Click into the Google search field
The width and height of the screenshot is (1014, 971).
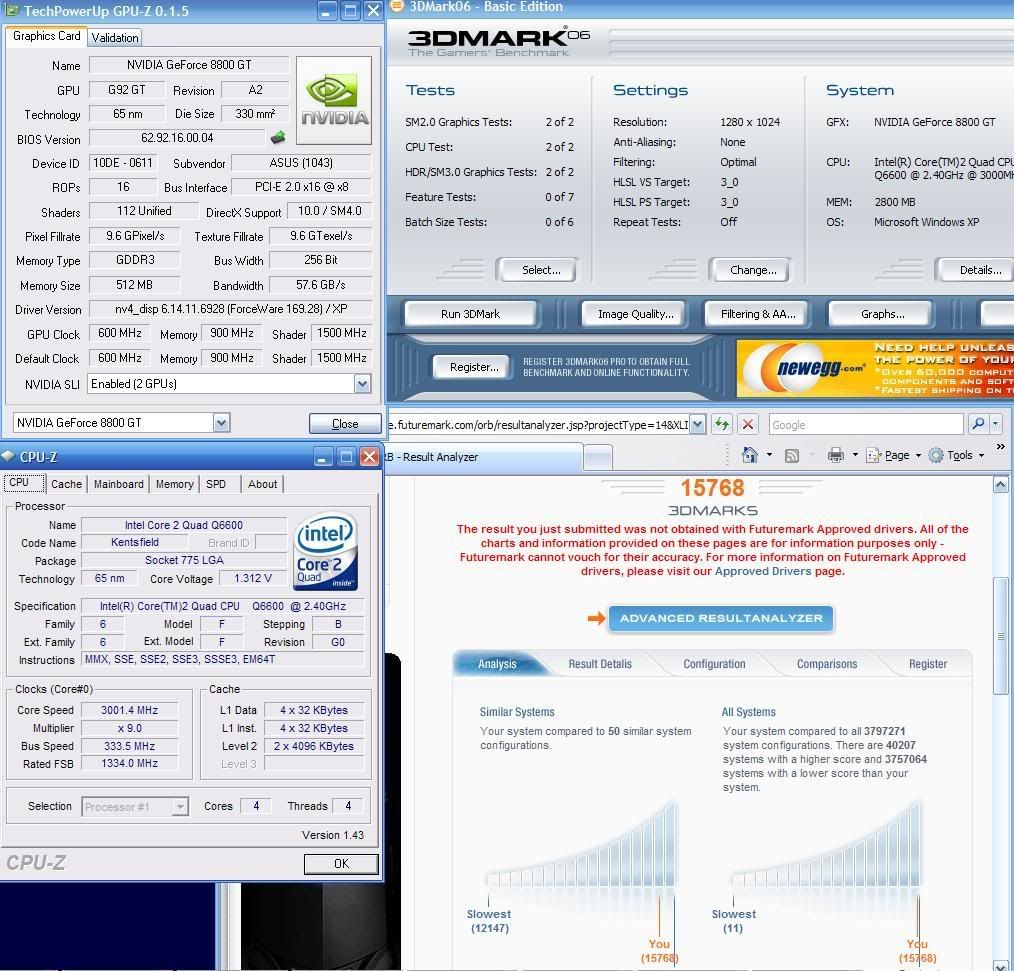(x=864, y=424)
